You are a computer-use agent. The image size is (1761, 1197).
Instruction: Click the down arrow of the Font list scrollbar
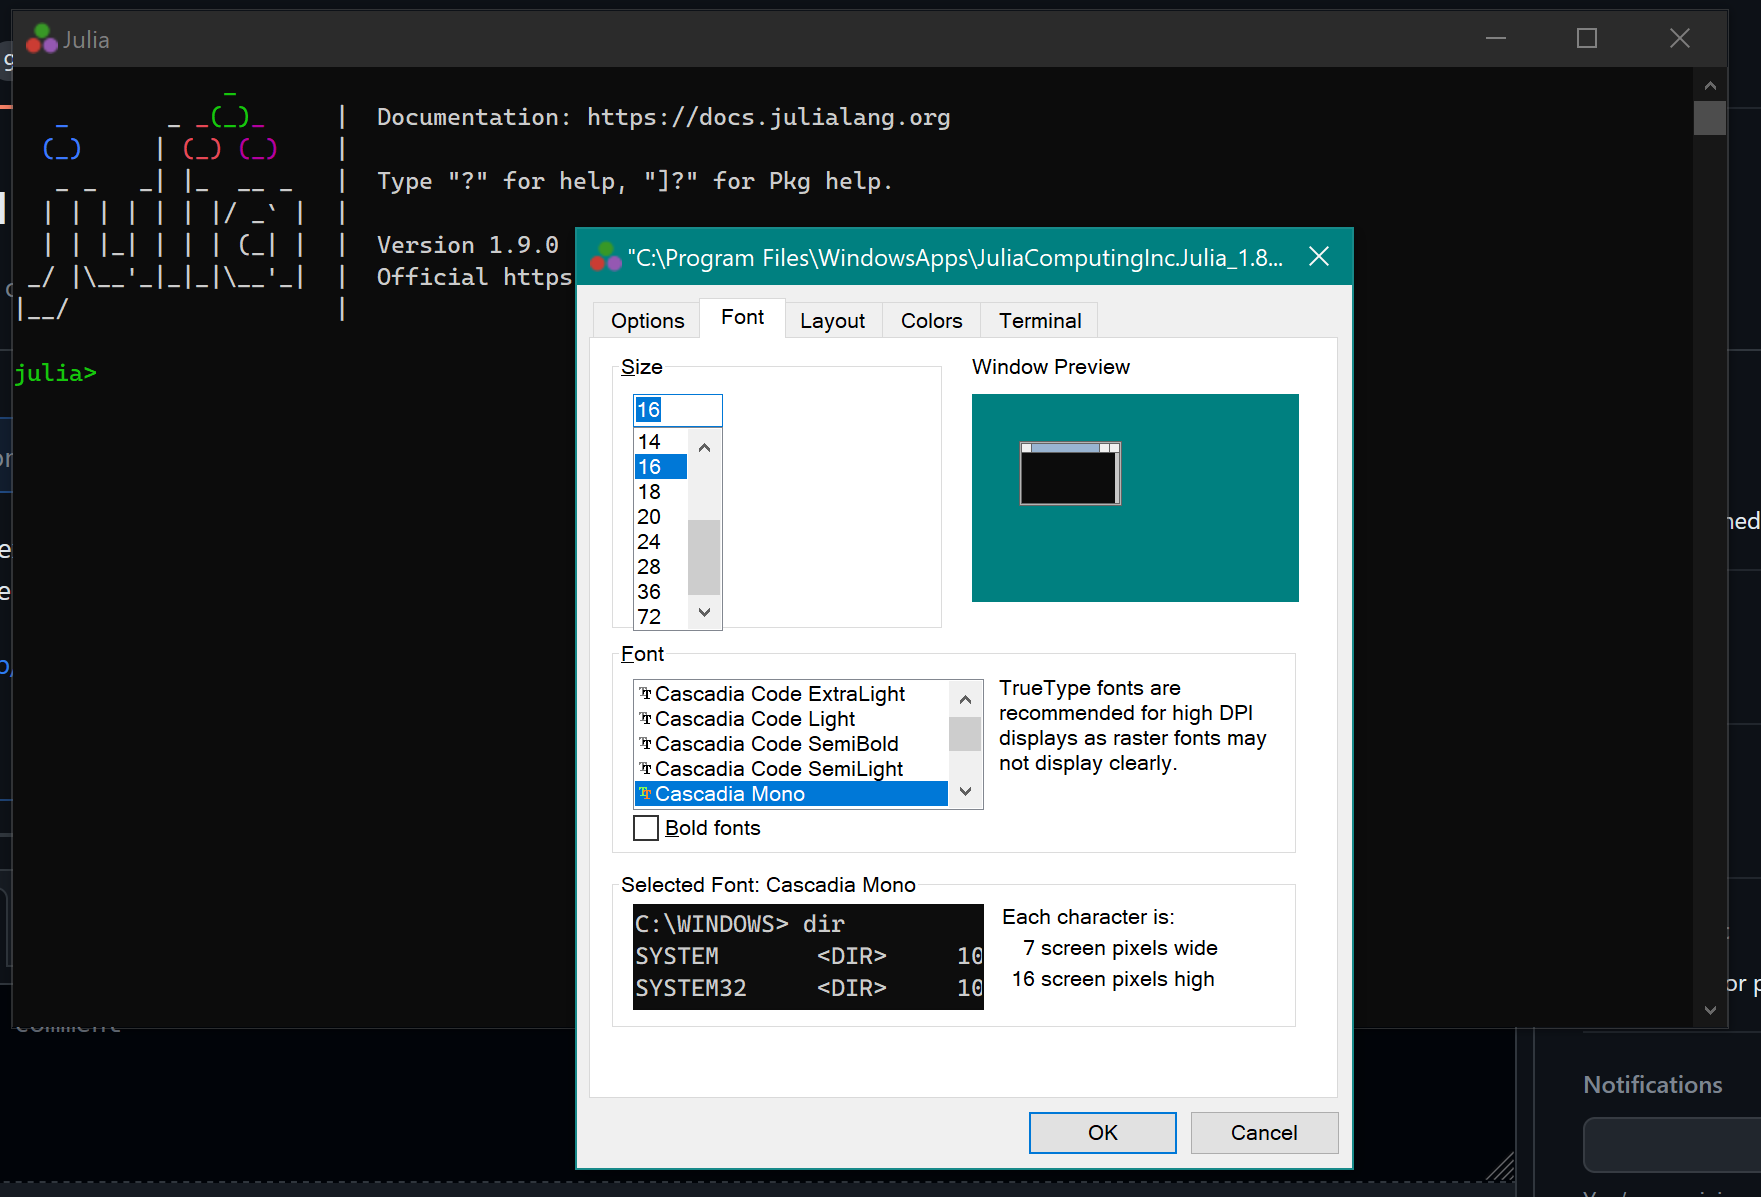[964, 790]
